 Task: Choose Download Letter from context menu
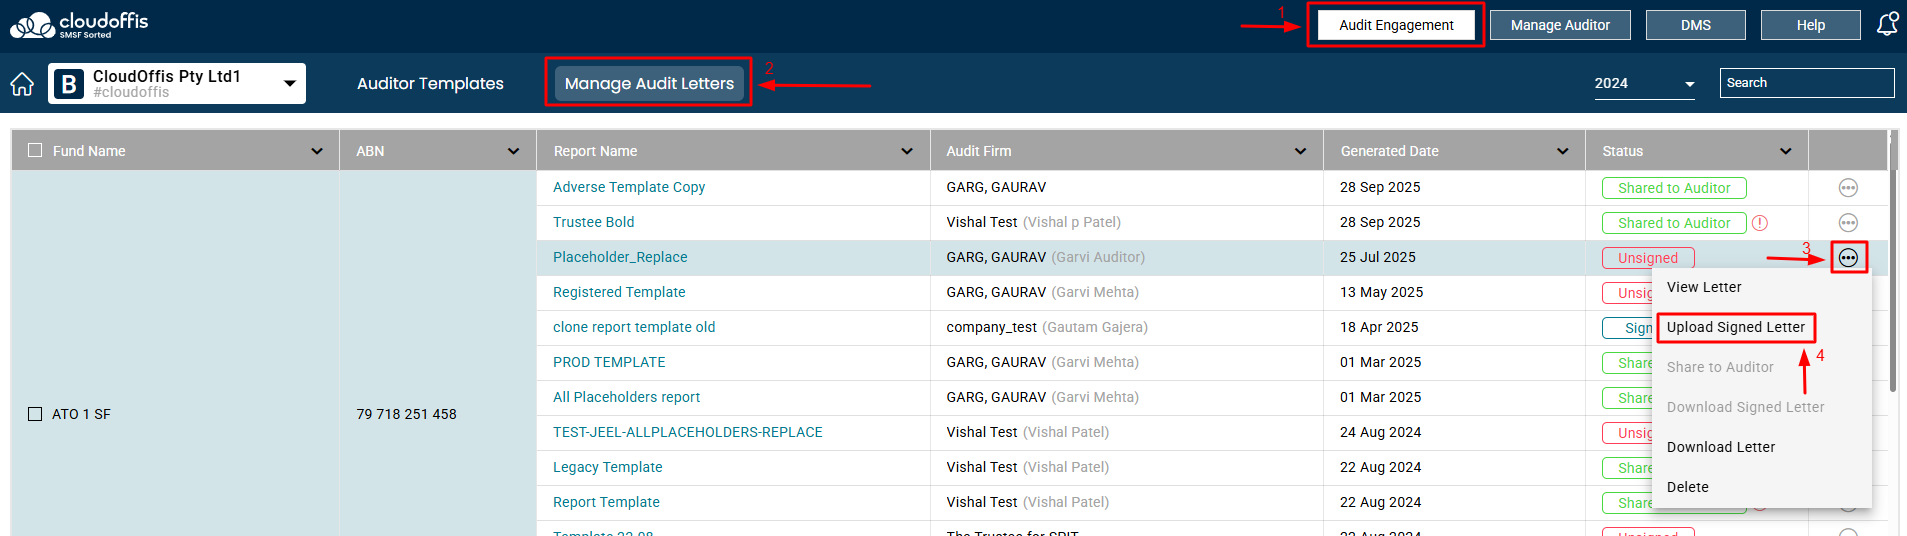[x=1720, y=447]
